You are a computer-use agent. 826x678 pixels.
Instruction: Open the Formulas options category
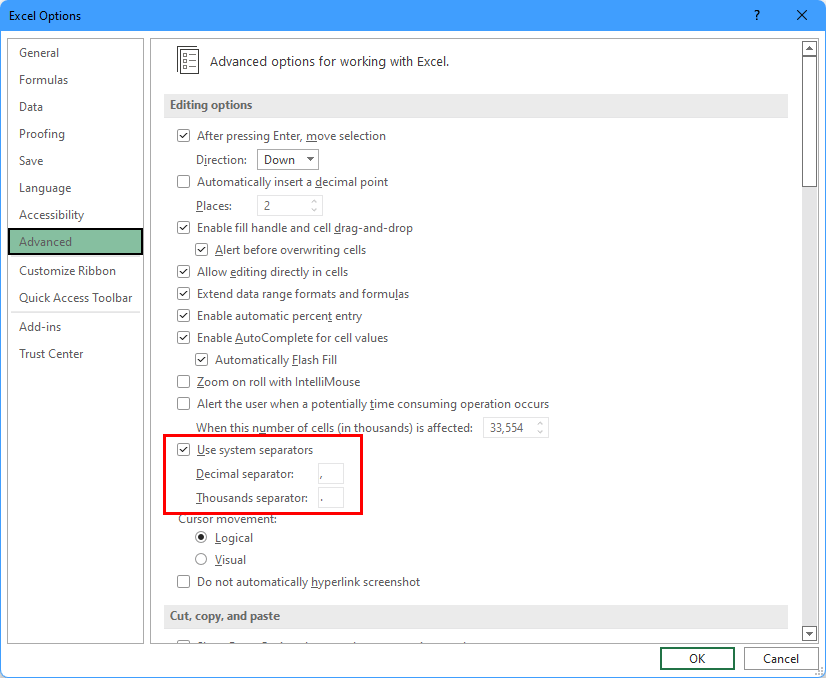click(75, 80)
